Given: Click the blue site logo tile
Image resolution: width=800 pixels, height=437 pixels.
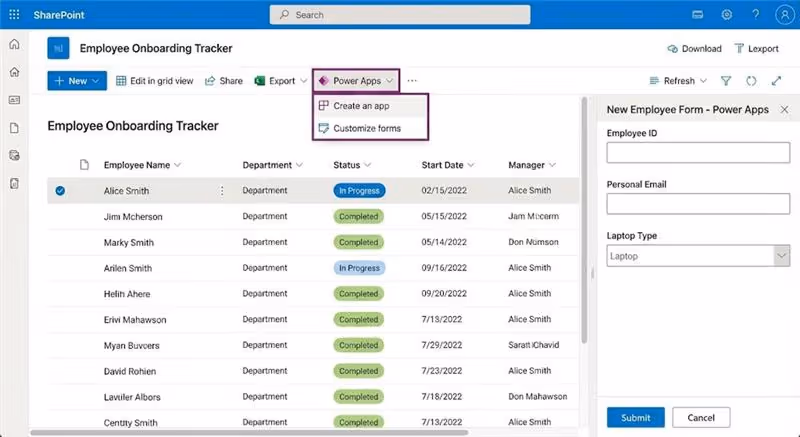Looking at the screenshot, I should (x=58, y=48).
